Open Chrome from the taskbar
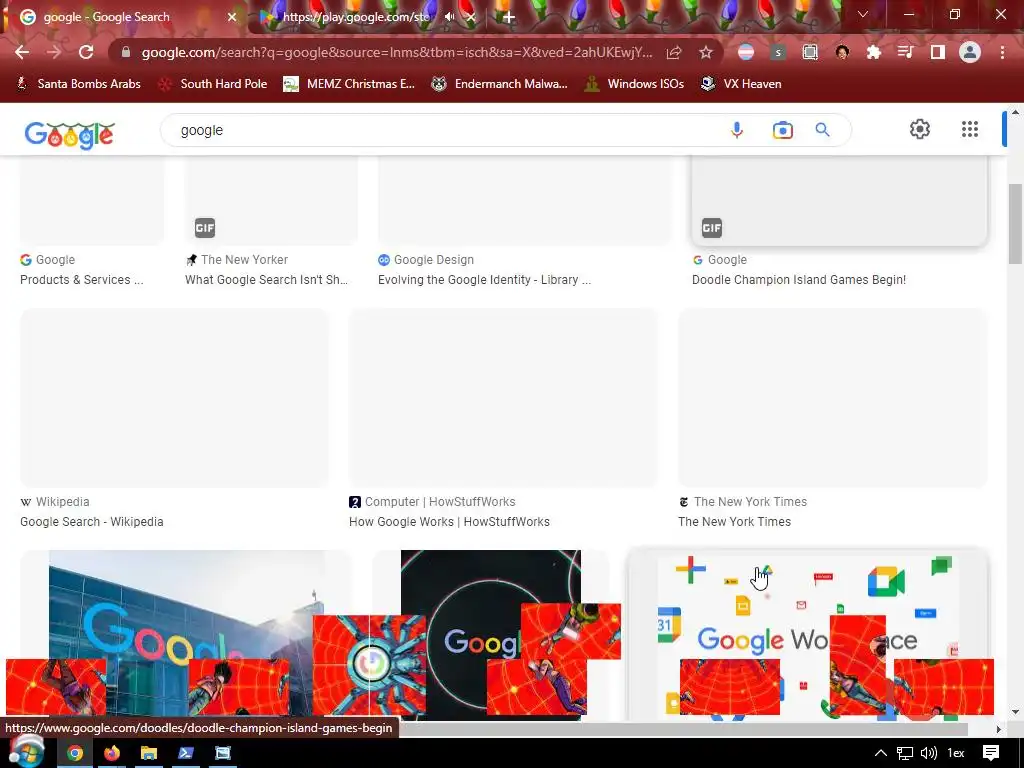This screenshot has height=768, width=1024. [x=75, y=754]
